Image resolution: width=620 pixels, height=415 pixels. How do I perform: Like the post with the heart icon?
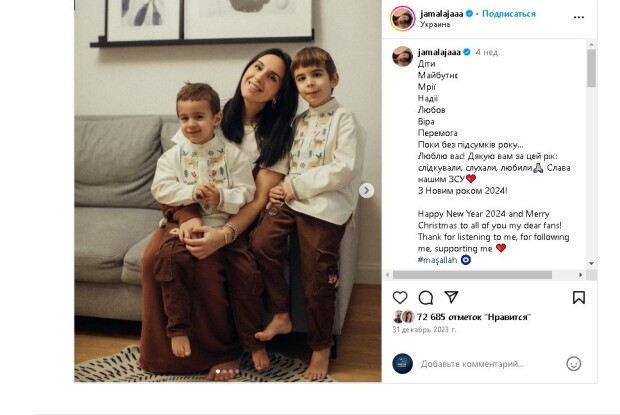(x=400, y=297)
